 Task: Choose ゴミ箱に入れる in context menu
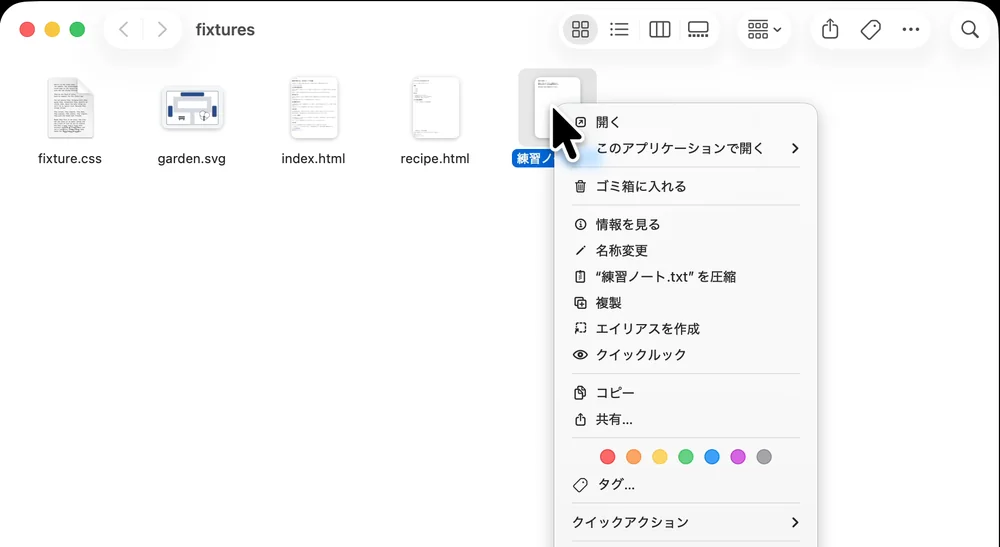[x=686, y=187]
